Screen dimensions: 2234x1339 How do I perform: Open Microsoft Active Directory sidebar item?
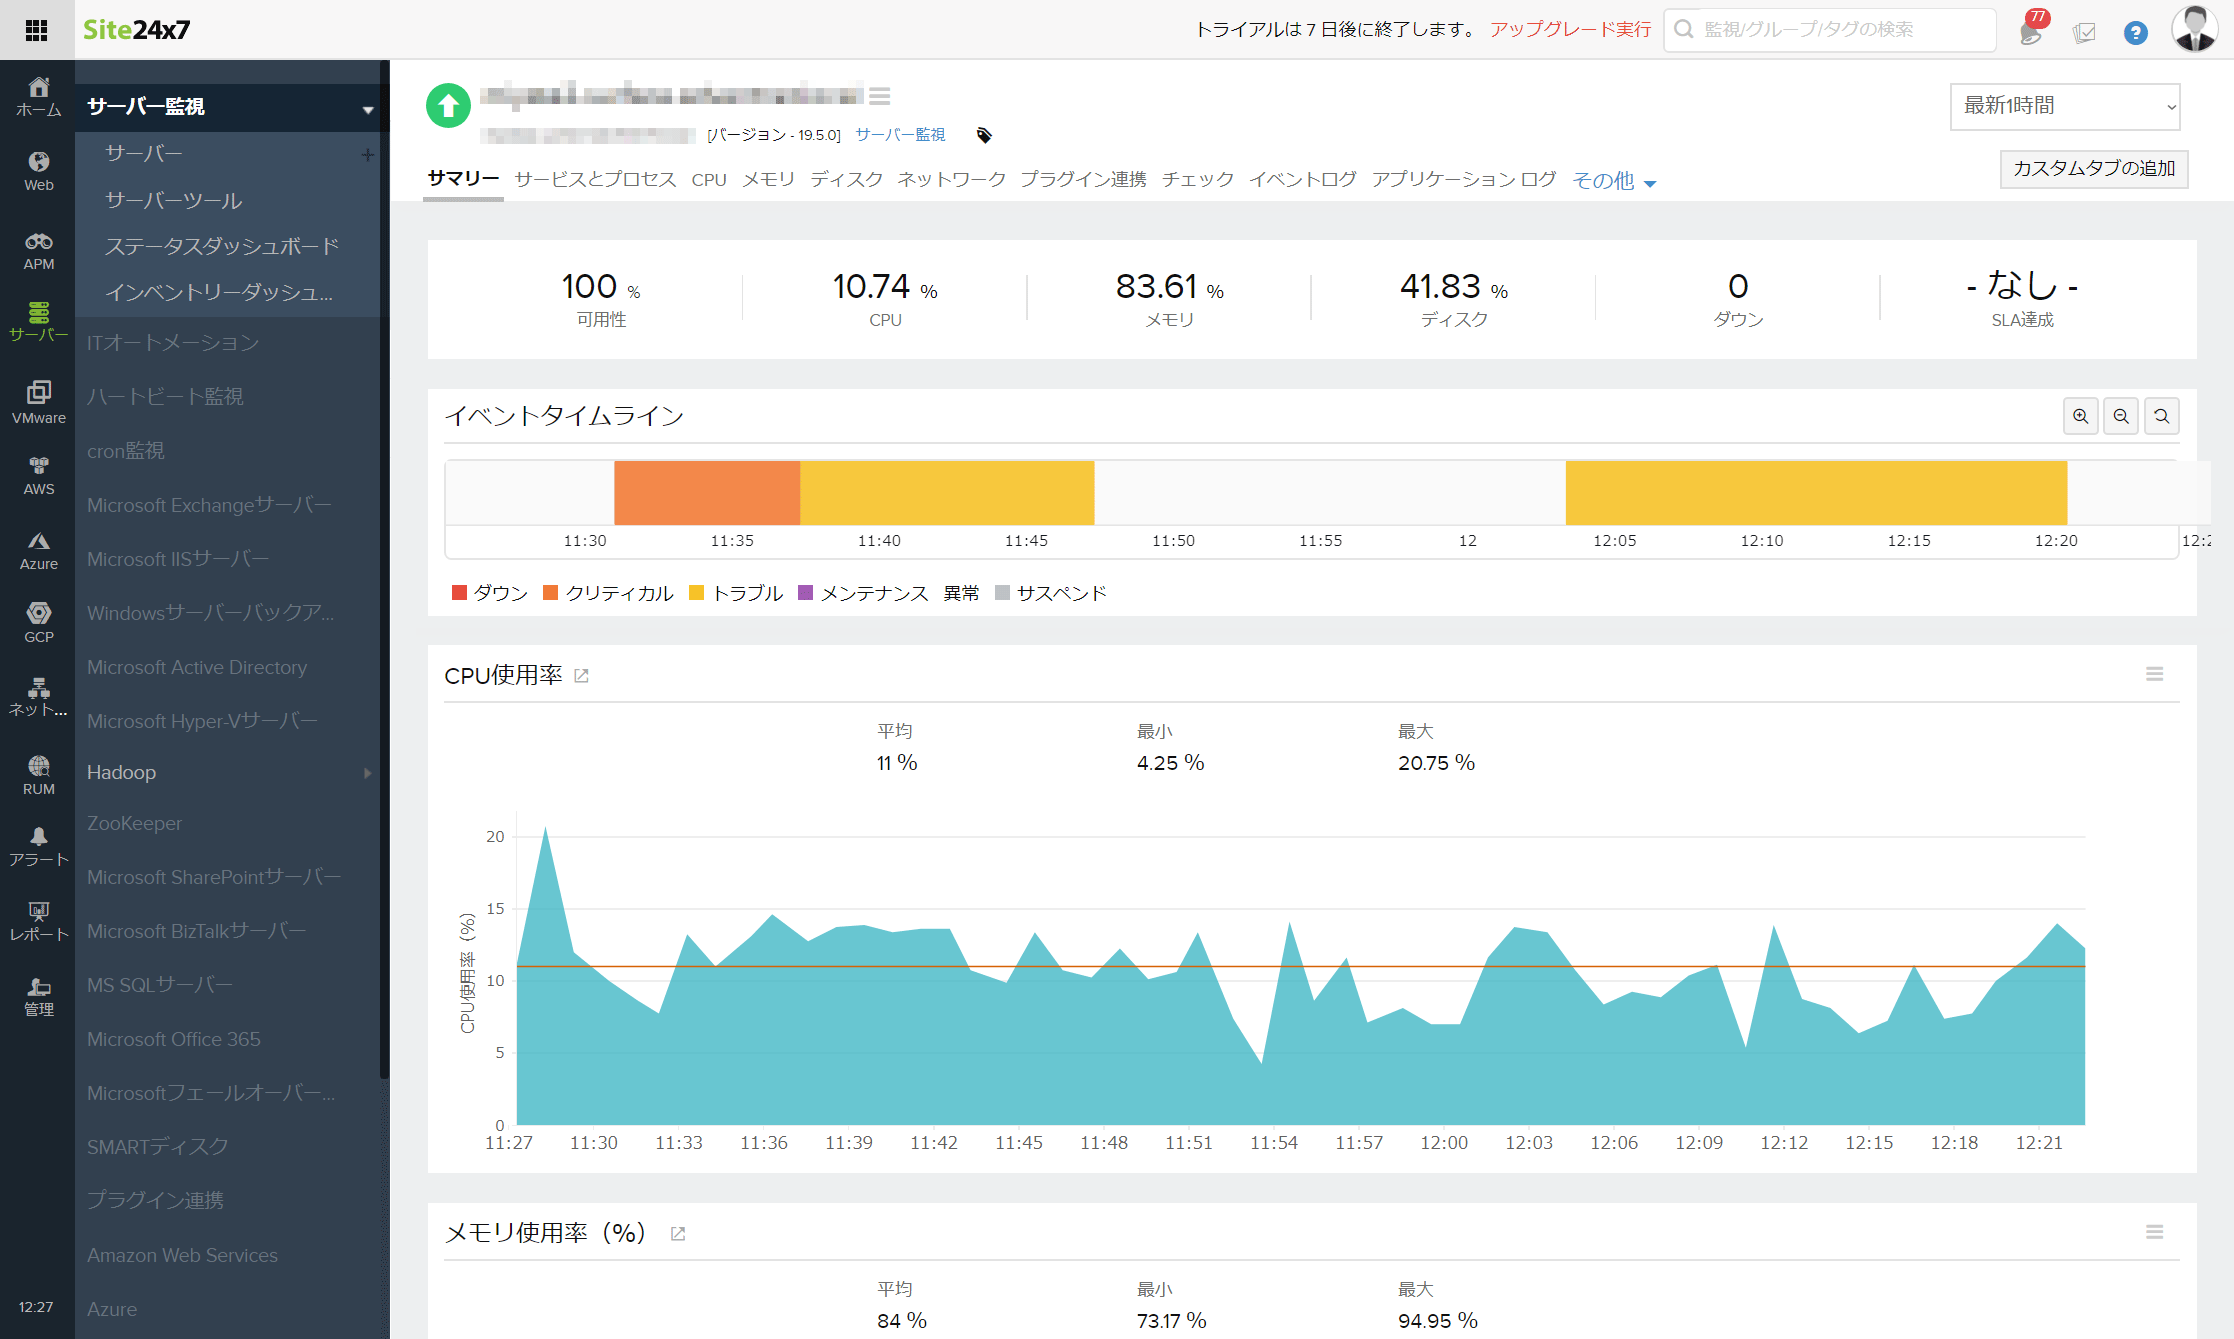(x=197, y=667)
